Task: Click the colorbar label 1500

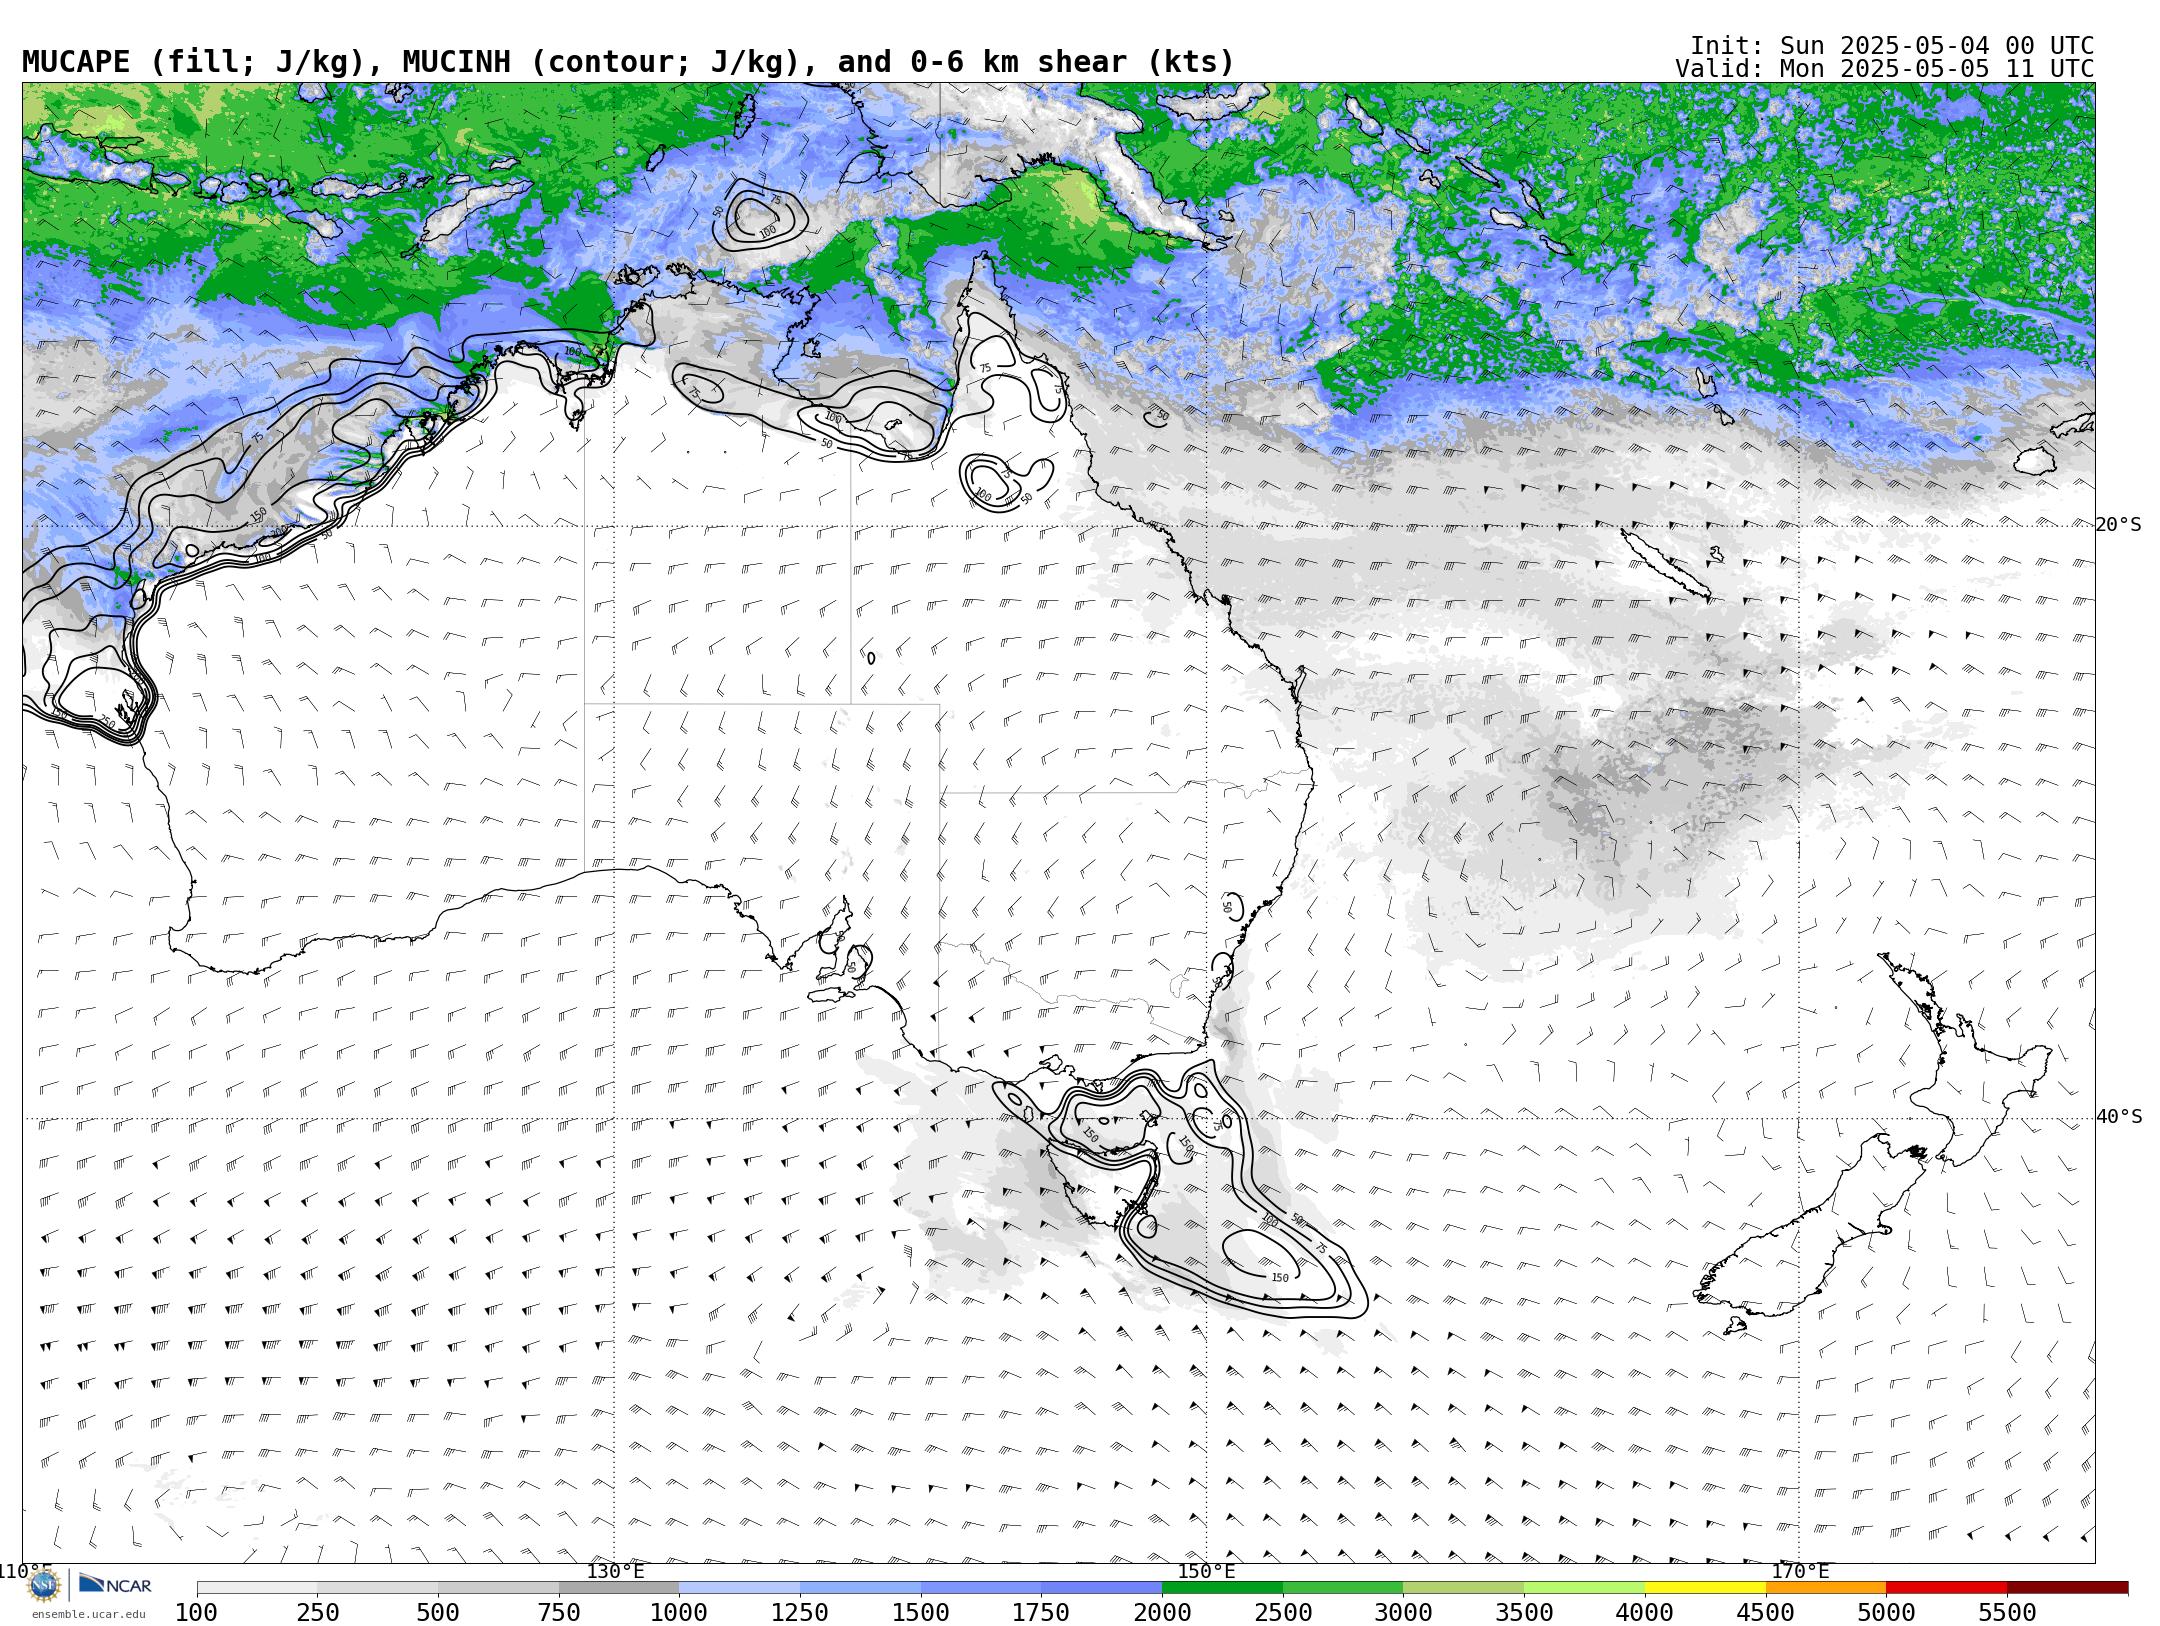Action: pyautogui.click(x=921, y=1613)
